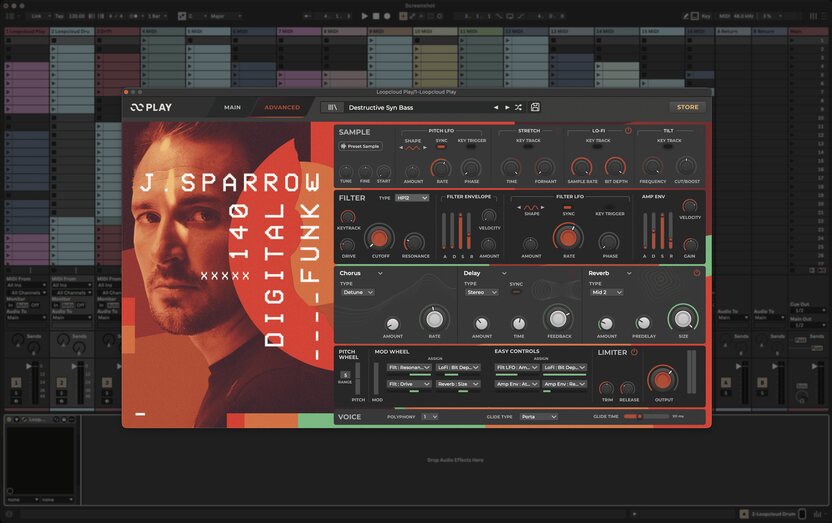
Task: Click the Preset Sample button
Action: [360, 146]
